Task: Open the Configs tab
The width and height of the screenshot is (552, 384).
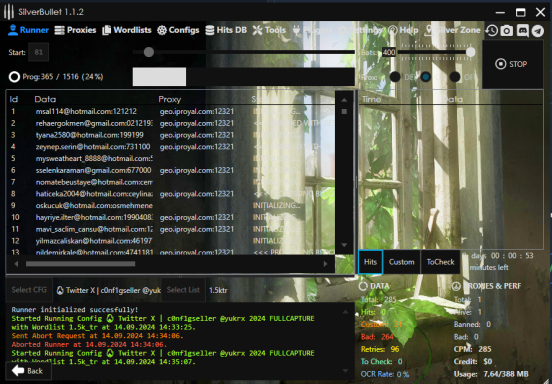Action: click(x=178, y=30)
